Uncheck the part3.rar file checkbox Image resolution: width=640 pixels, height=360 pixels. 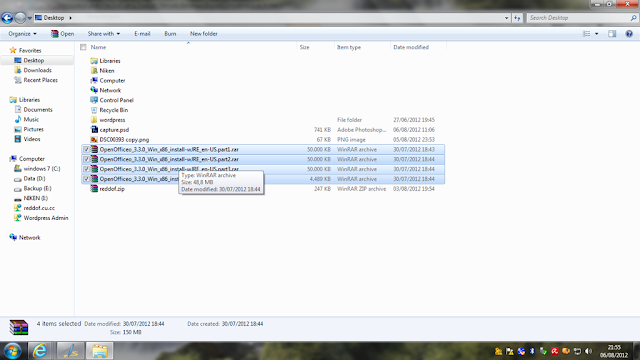(86, 169)
